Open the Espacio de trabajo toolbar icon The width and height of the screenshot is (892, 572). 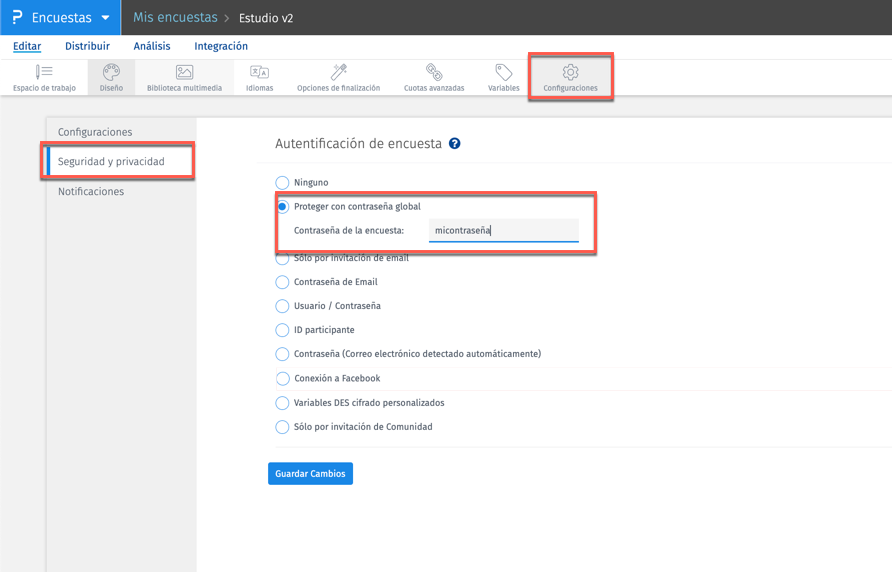tap(44, 72)
